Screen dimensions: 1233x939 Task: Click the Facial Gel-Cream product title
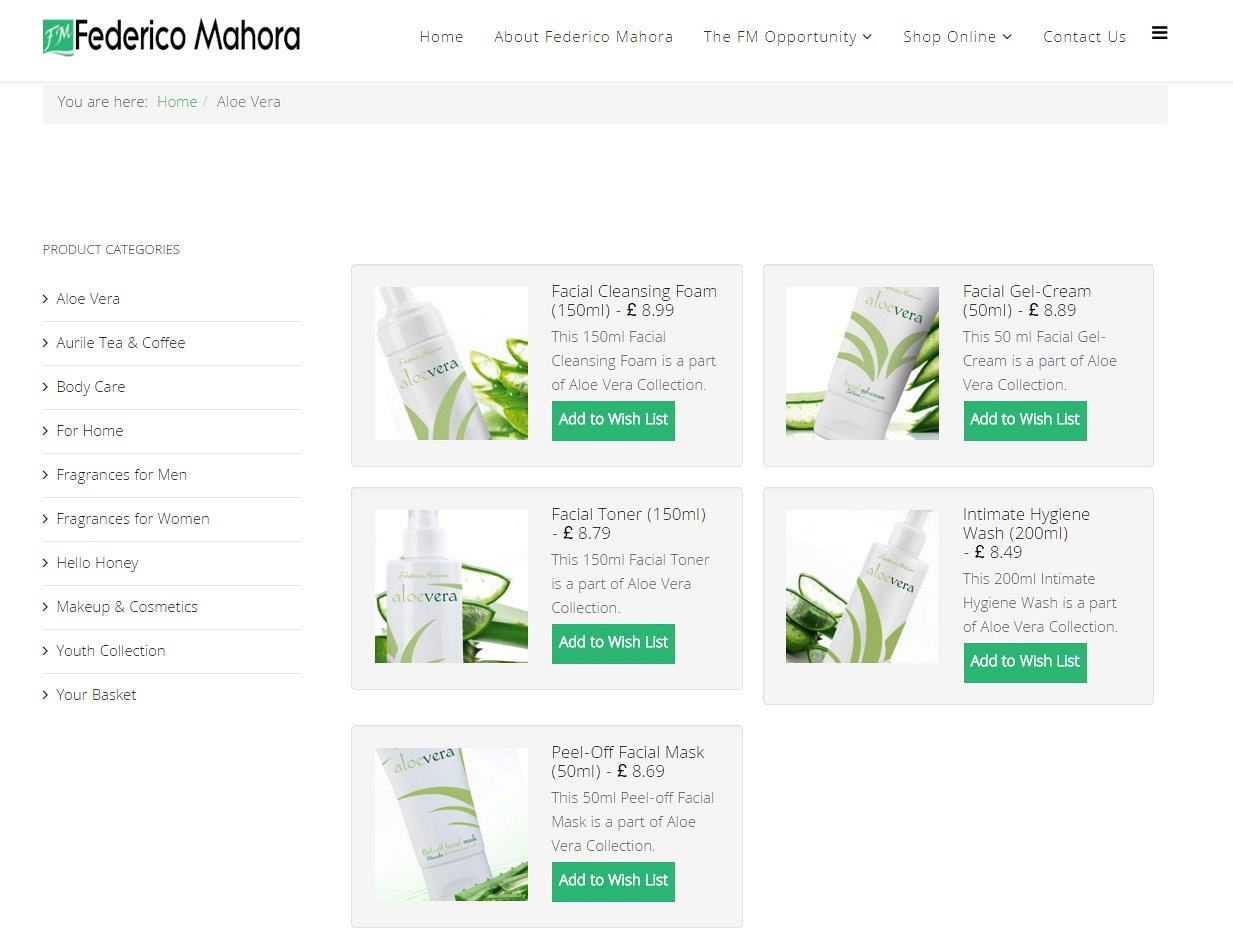click(1026, 292)
